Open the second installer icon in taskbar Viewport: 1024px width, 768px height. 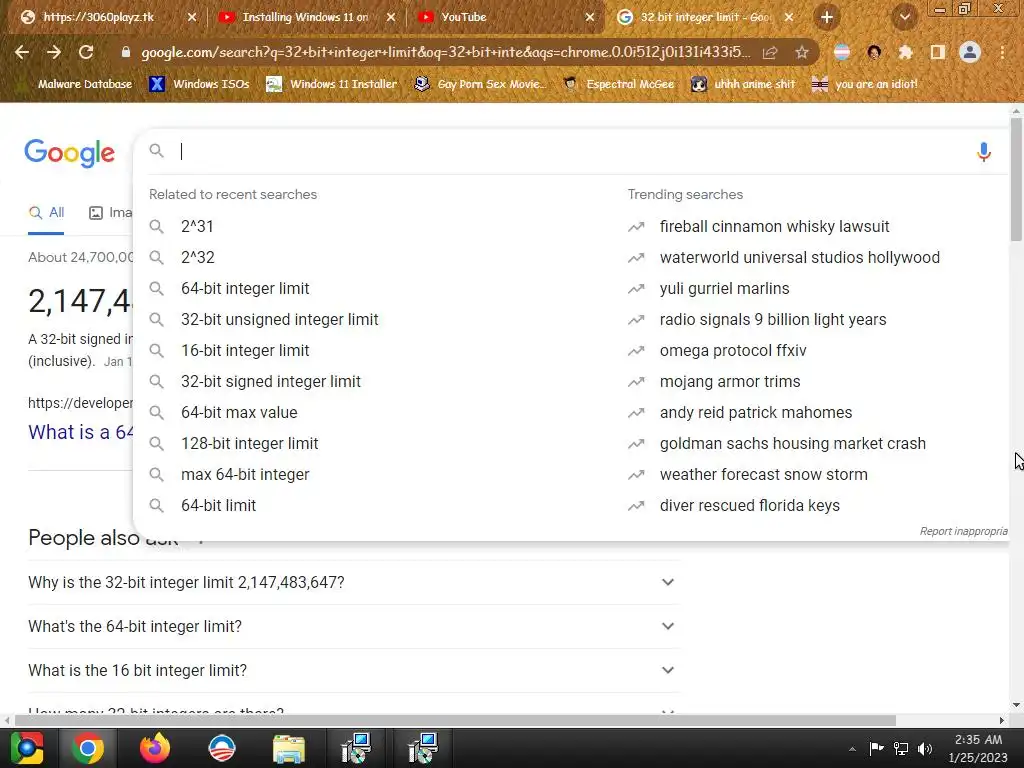423,748
